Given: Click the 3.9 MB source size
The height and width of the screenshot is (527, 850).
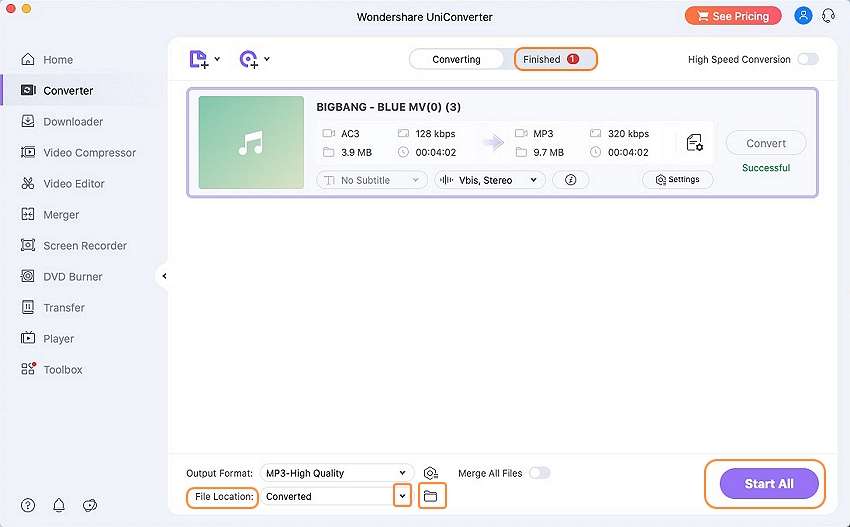Looking at the screenshot, I should pyautogui.click(x=356, y=152).
